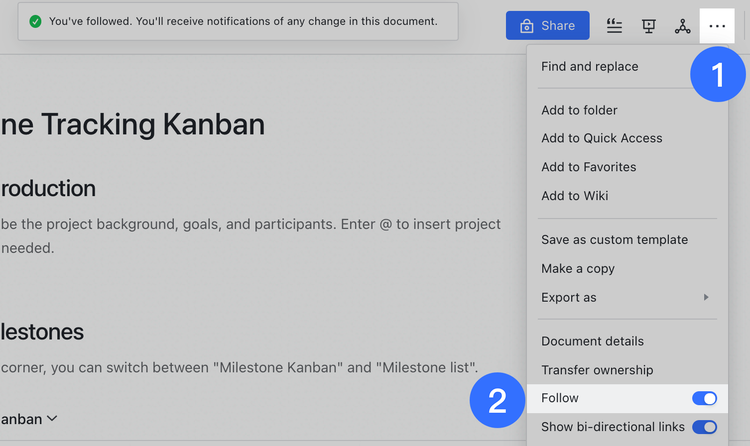750x446 pixels.
Task: Start presentation mode icon
Action: click(x=649, y=26)
